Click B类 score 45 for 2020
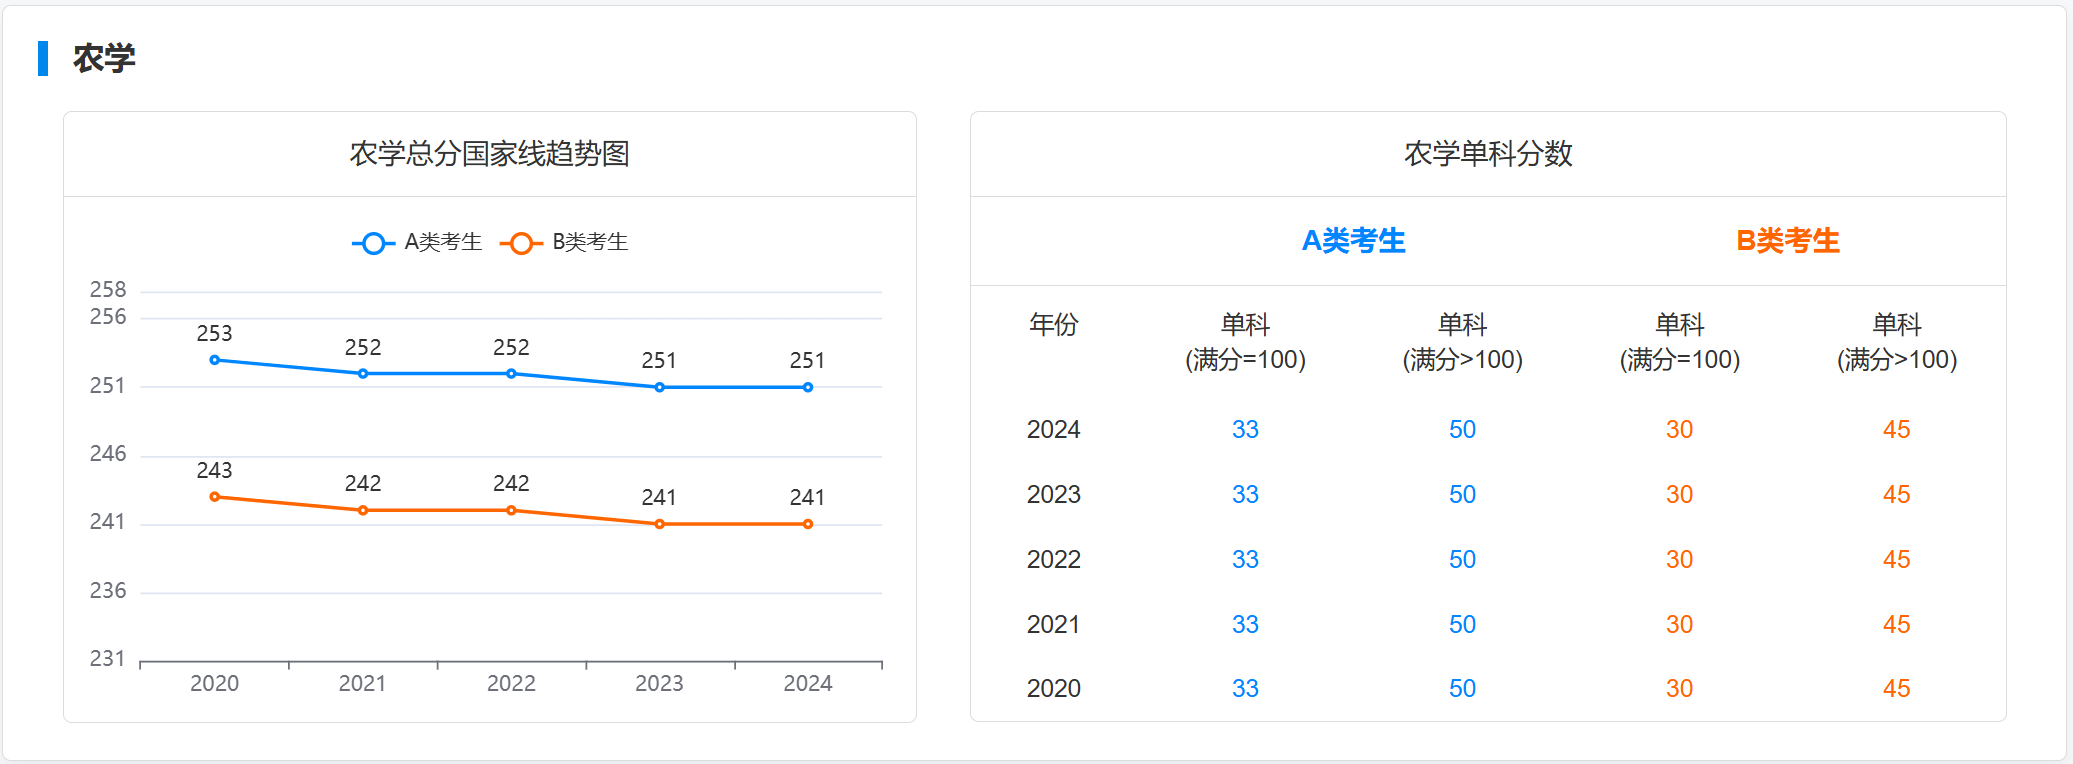This screenshot has width=2073, height=764. [x=1896, y=689]
